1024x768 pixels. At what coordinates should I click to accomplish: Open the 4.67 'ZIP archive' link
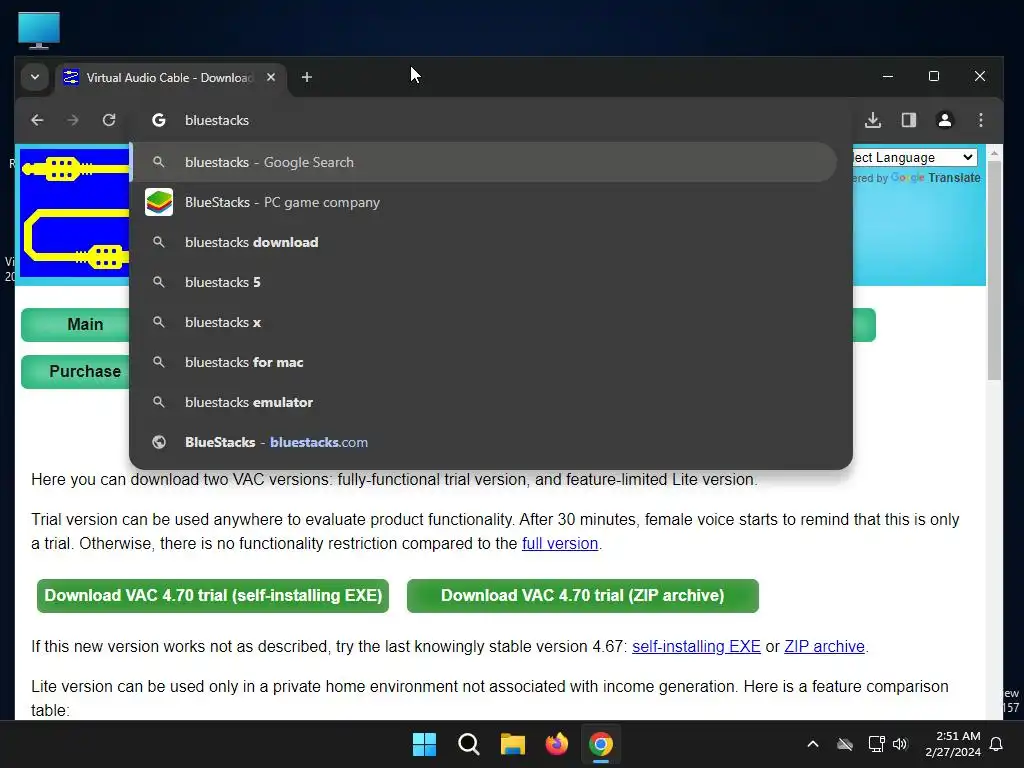click(x=824, y=647)
